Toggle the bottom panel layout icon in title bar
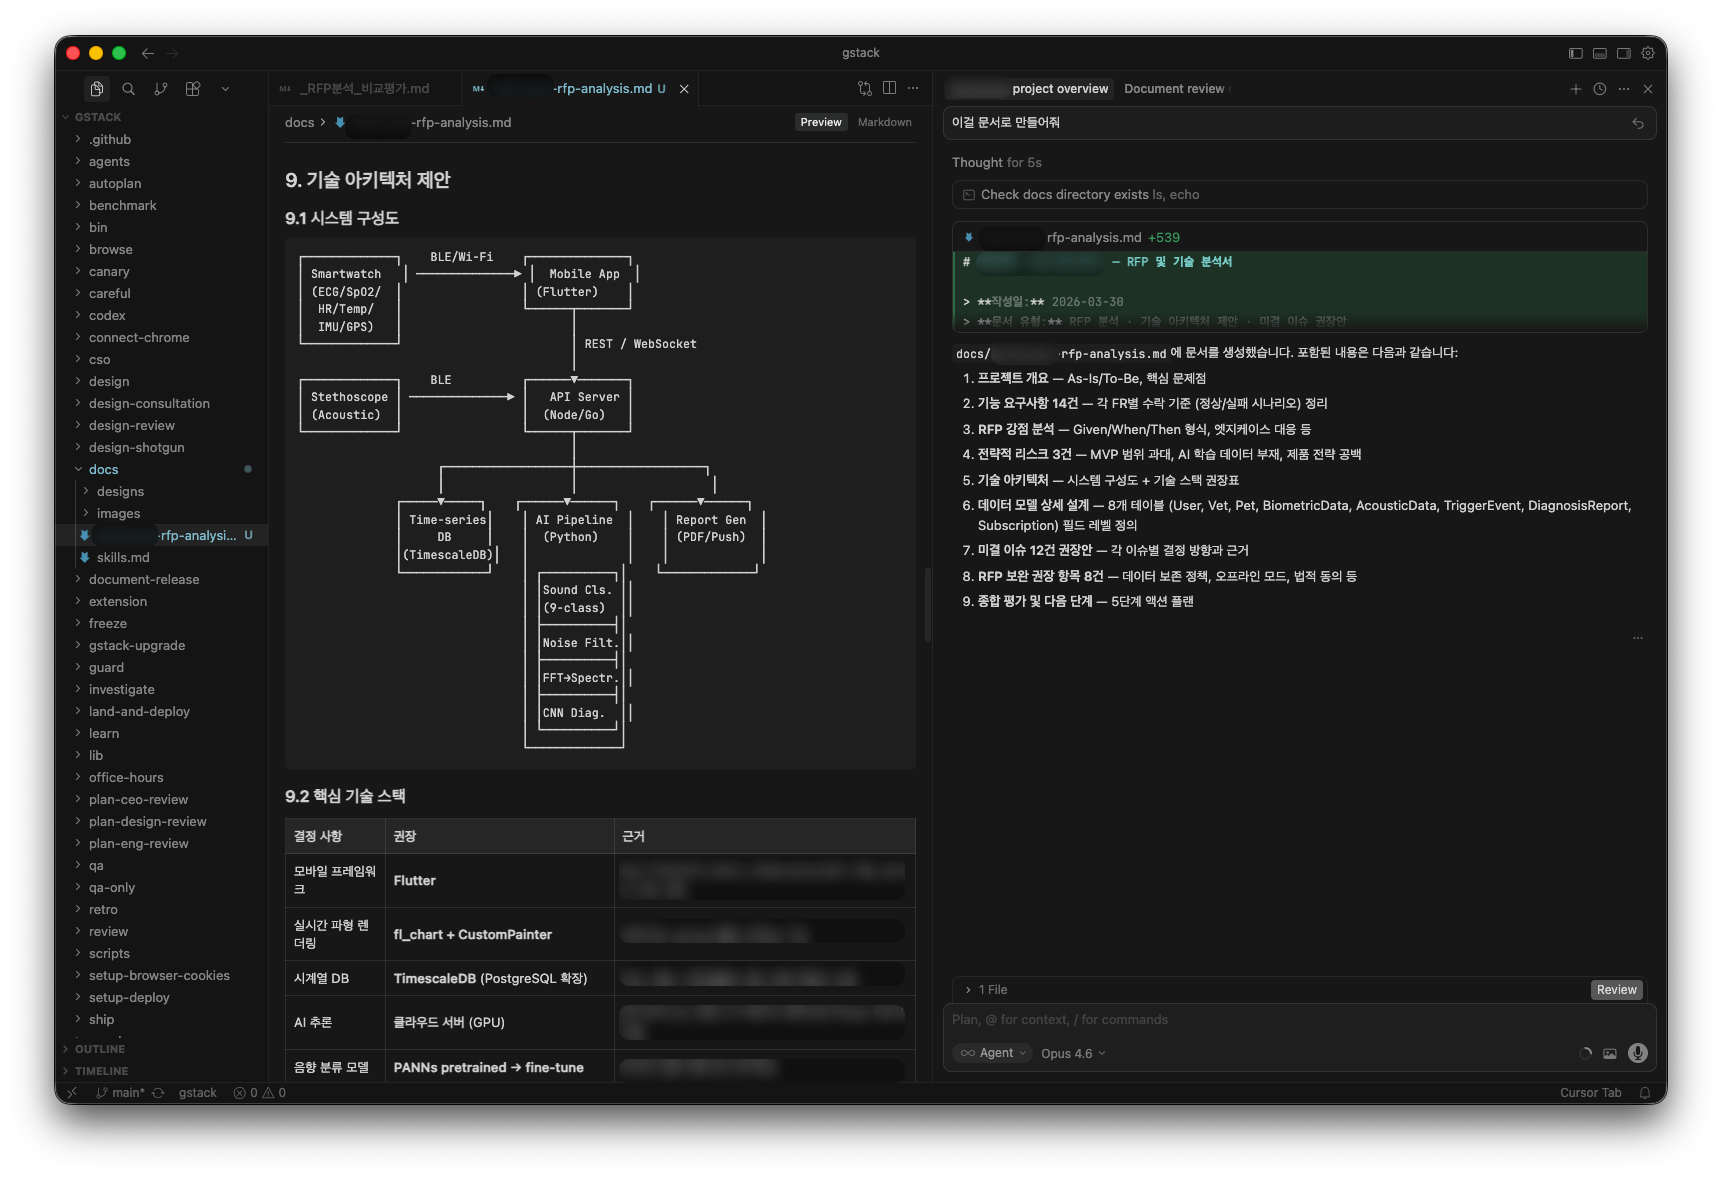 coord(1600,53)
